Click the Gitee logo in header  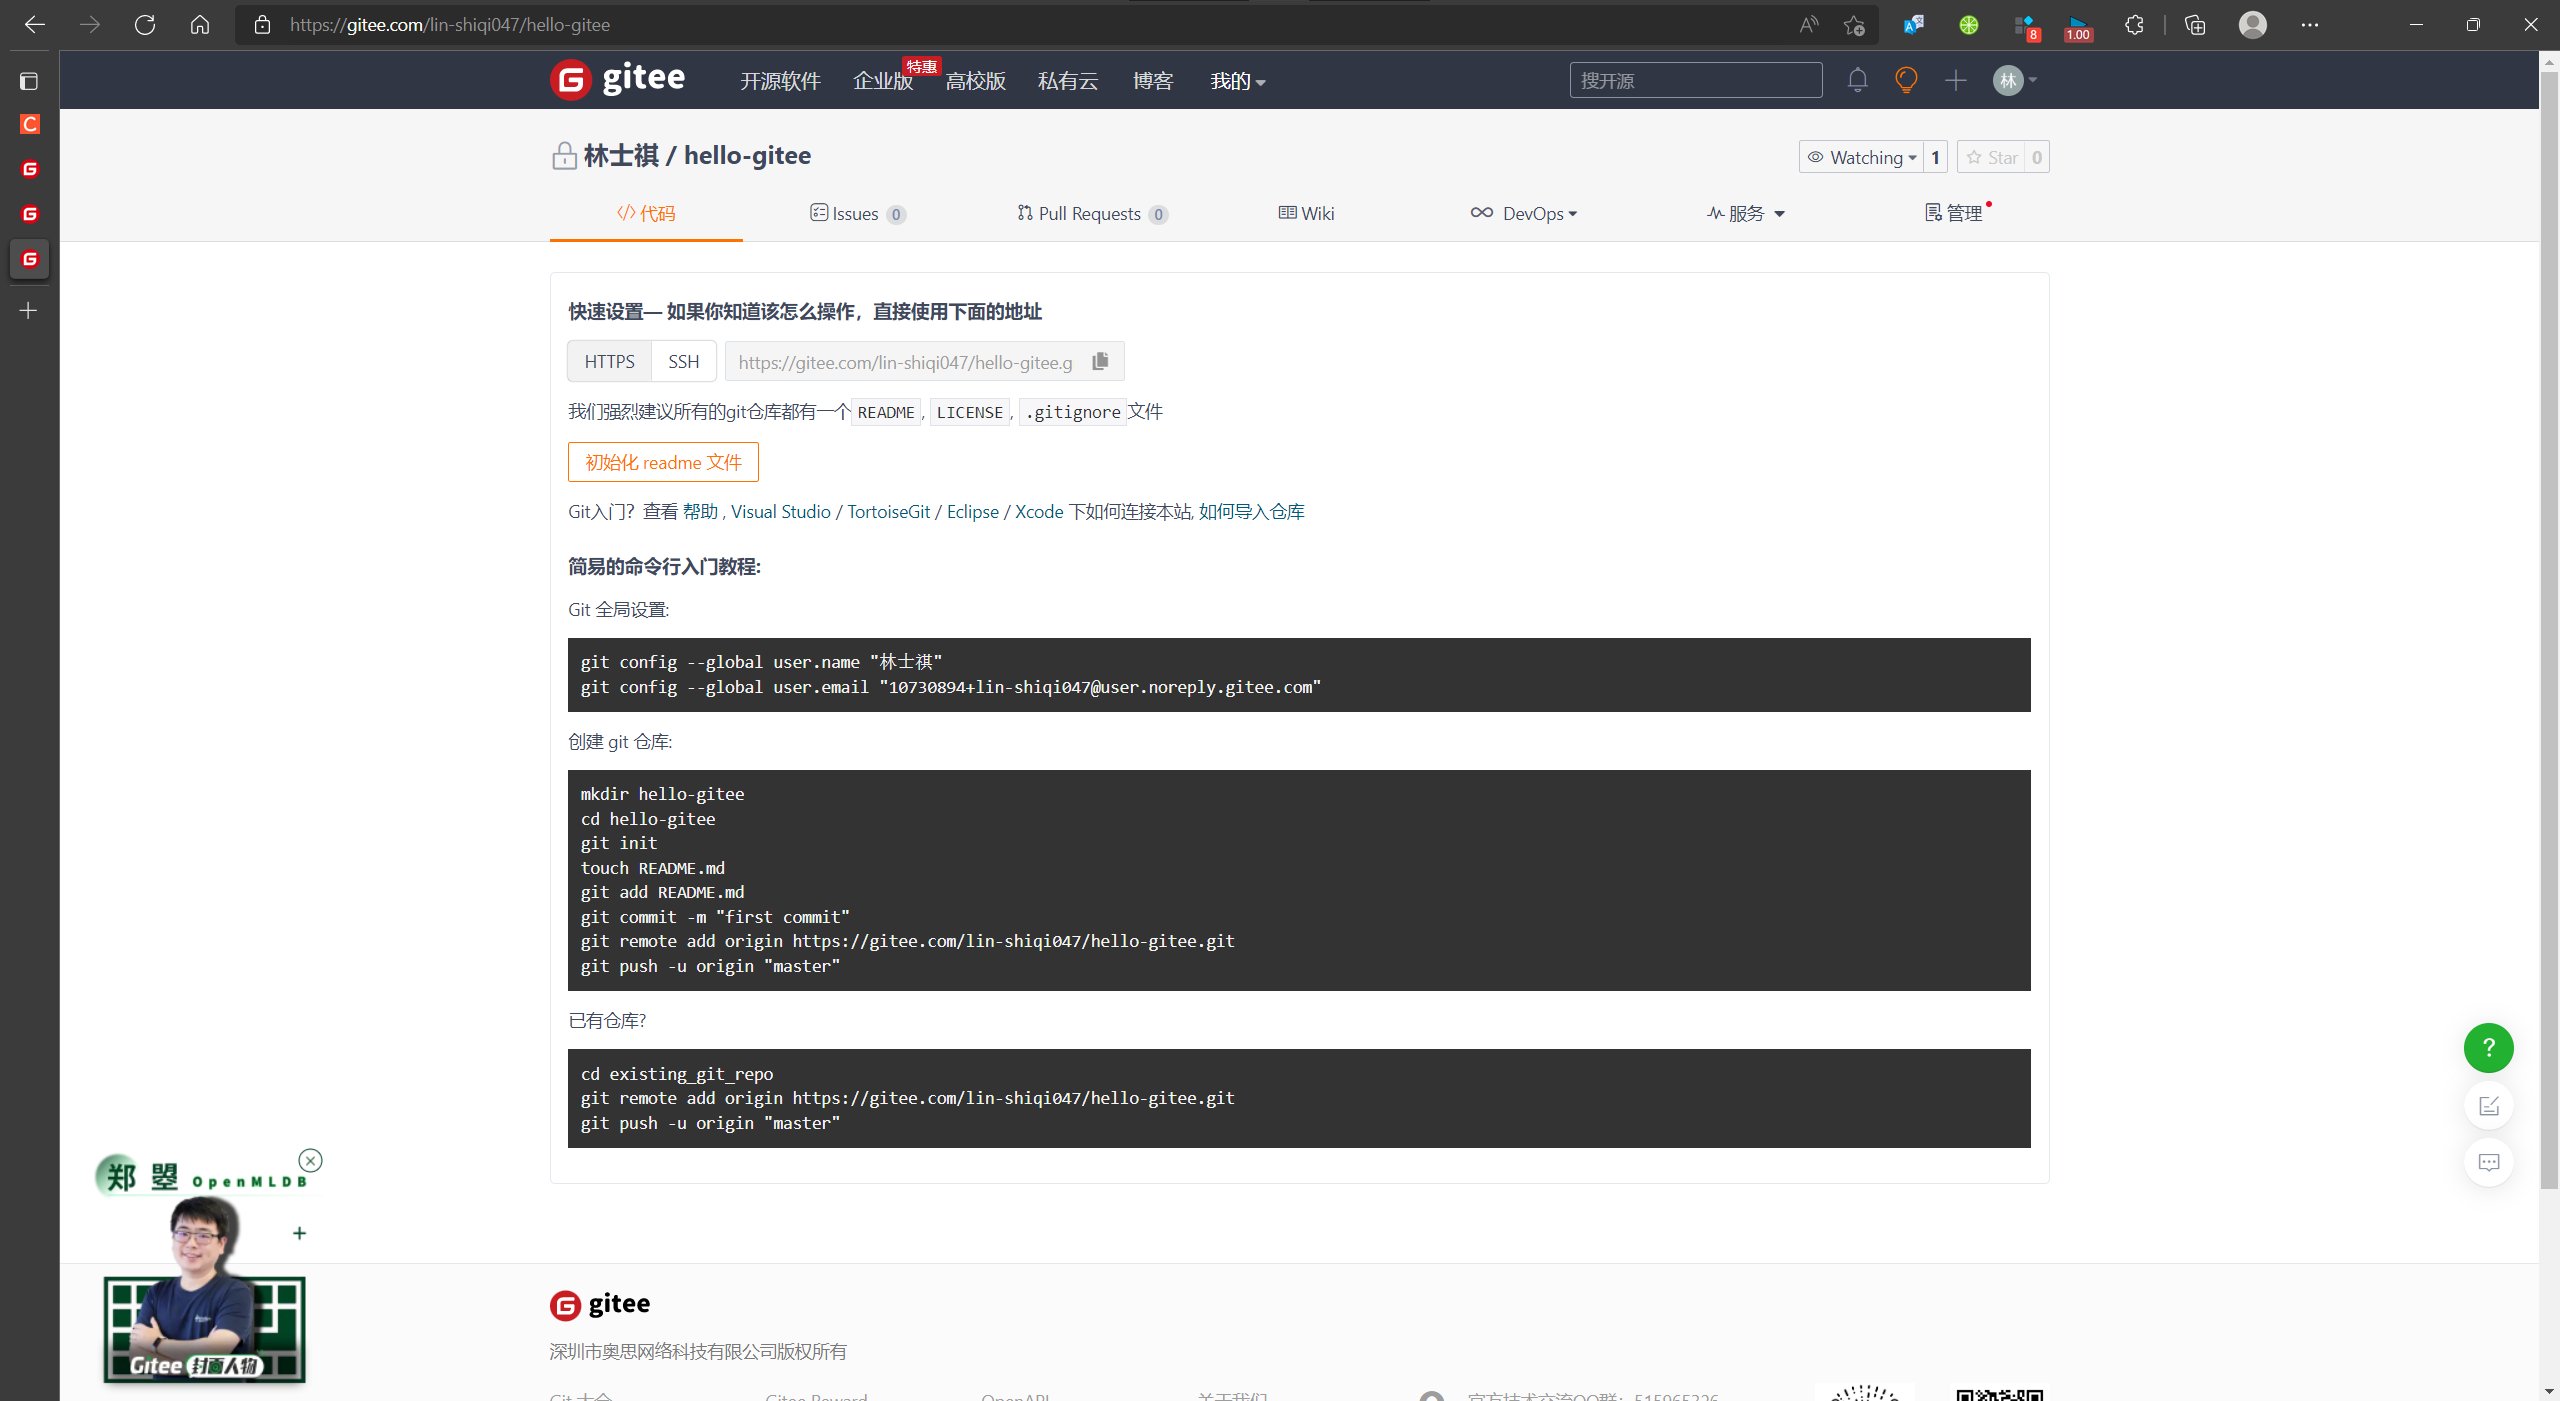[618, 79]
